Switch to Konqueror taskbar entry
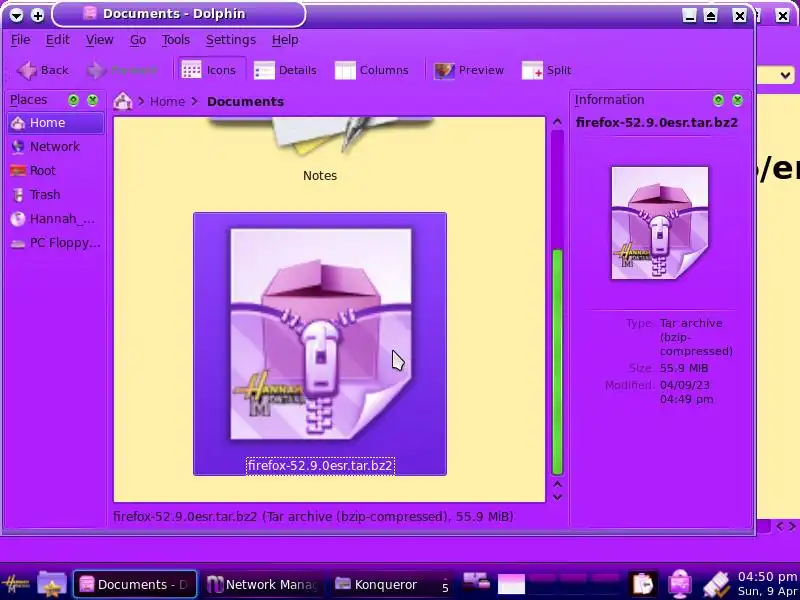Viewport: 800px width, 600px height. pyautogui.click(x=391, y=584)
